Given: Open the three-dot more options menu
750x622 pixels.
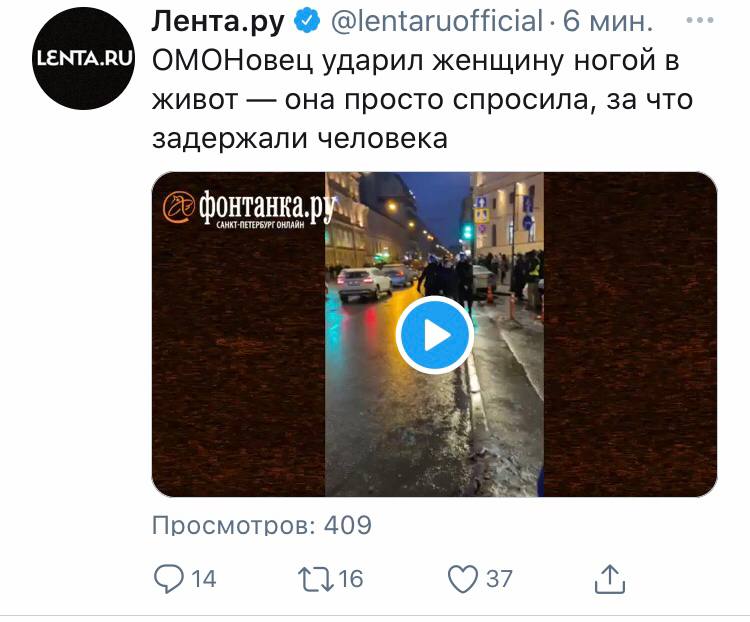Looking at the screenshot, I should [x=700, y=20].
